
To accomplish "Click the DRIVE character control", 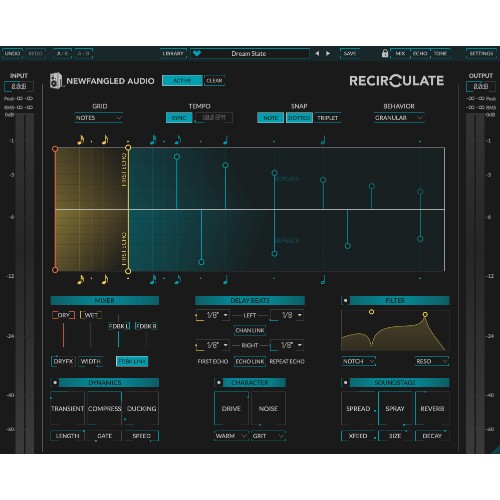I will 231,408.
